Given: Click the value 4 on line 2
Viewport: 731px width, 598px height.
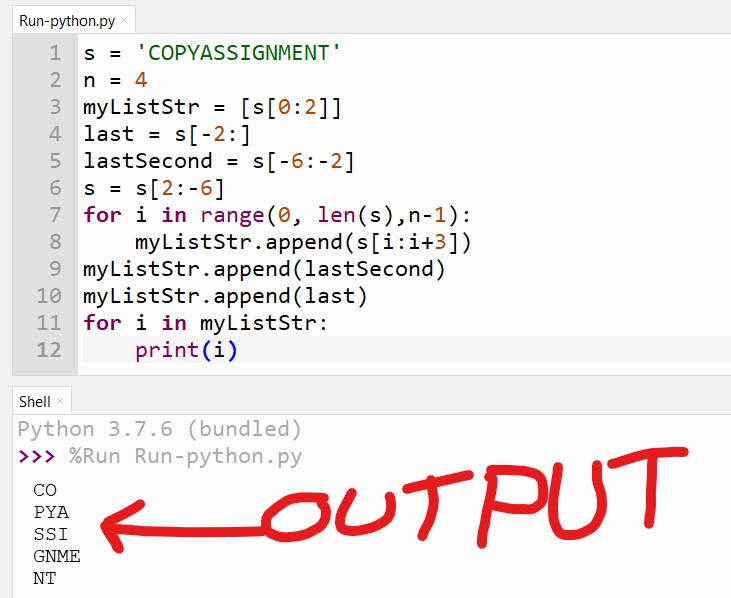Looking at the screenshot, I should point(141,80).
